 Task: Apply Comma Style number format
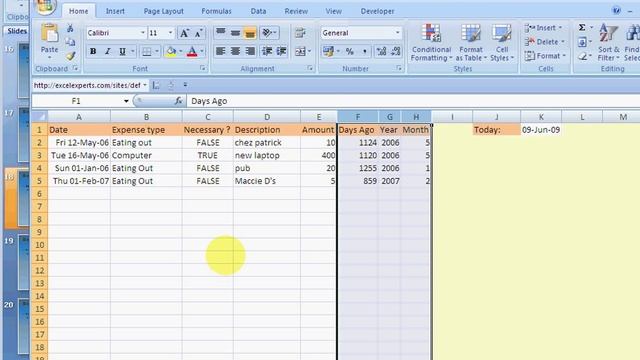click(x=364, y=51)
